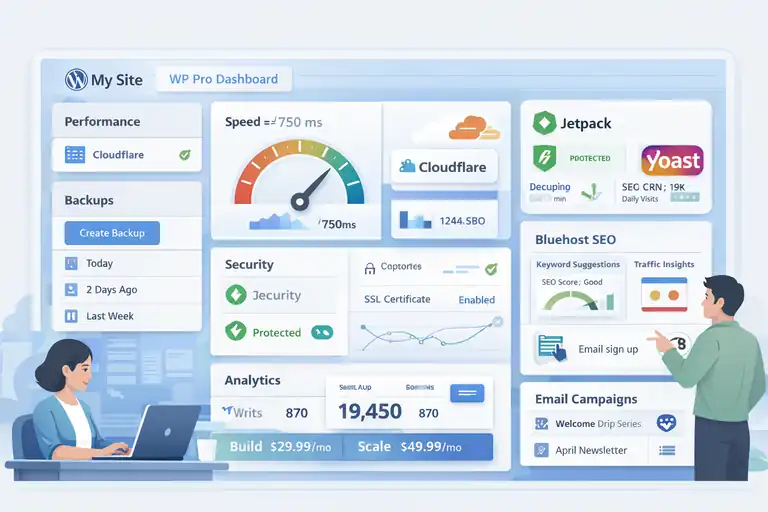The width and height of the screenshot is (768, 512).
Task: Click the Traffic Insights window icon
Action: (664, 294)
